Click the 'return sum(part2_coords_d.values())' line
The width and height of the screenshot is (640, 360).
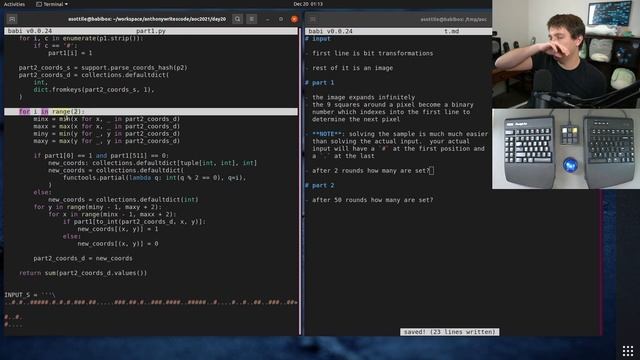tap(83, 273)
